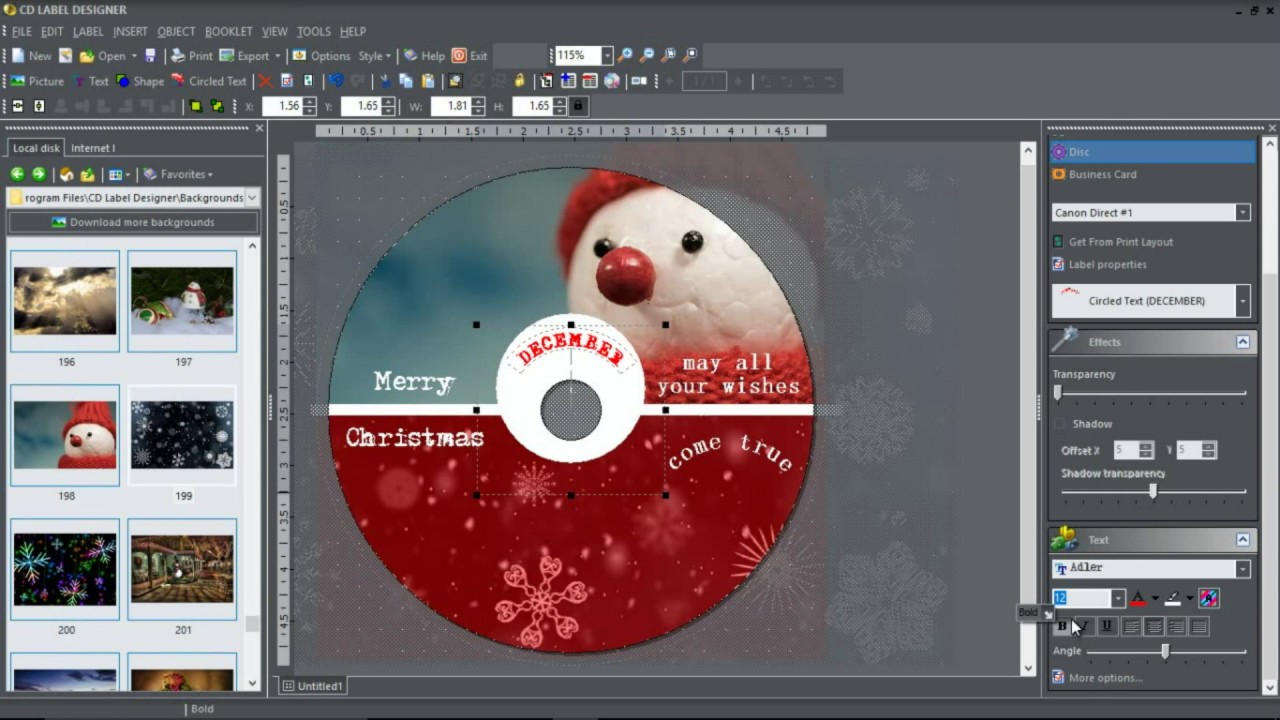The width and height of the screenshot is (1280, 720).
Task: Click the send to back icon
Action: (x=217, y=106)
